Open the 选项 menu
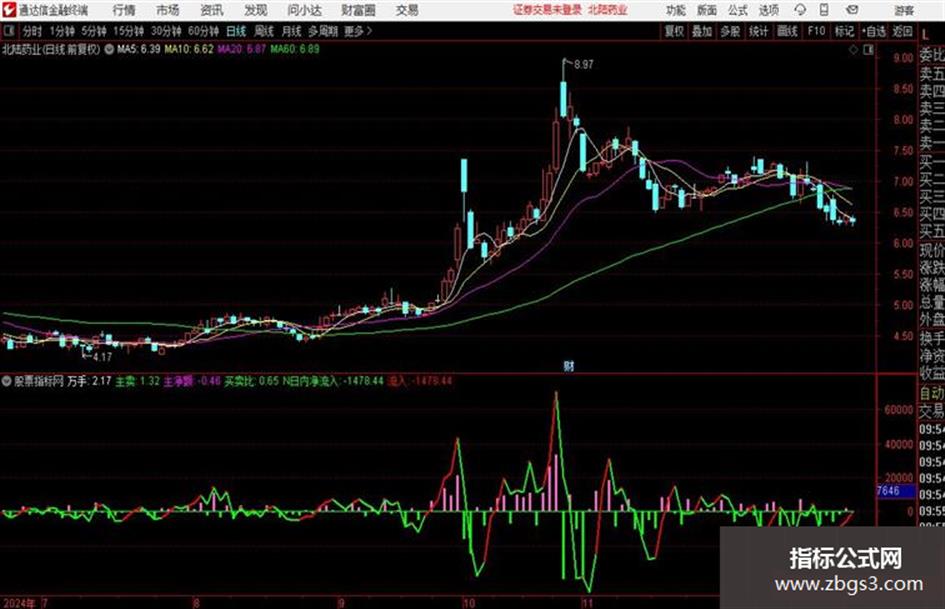The height and width of the screenshot is (609, 945). tap(769, 10)
